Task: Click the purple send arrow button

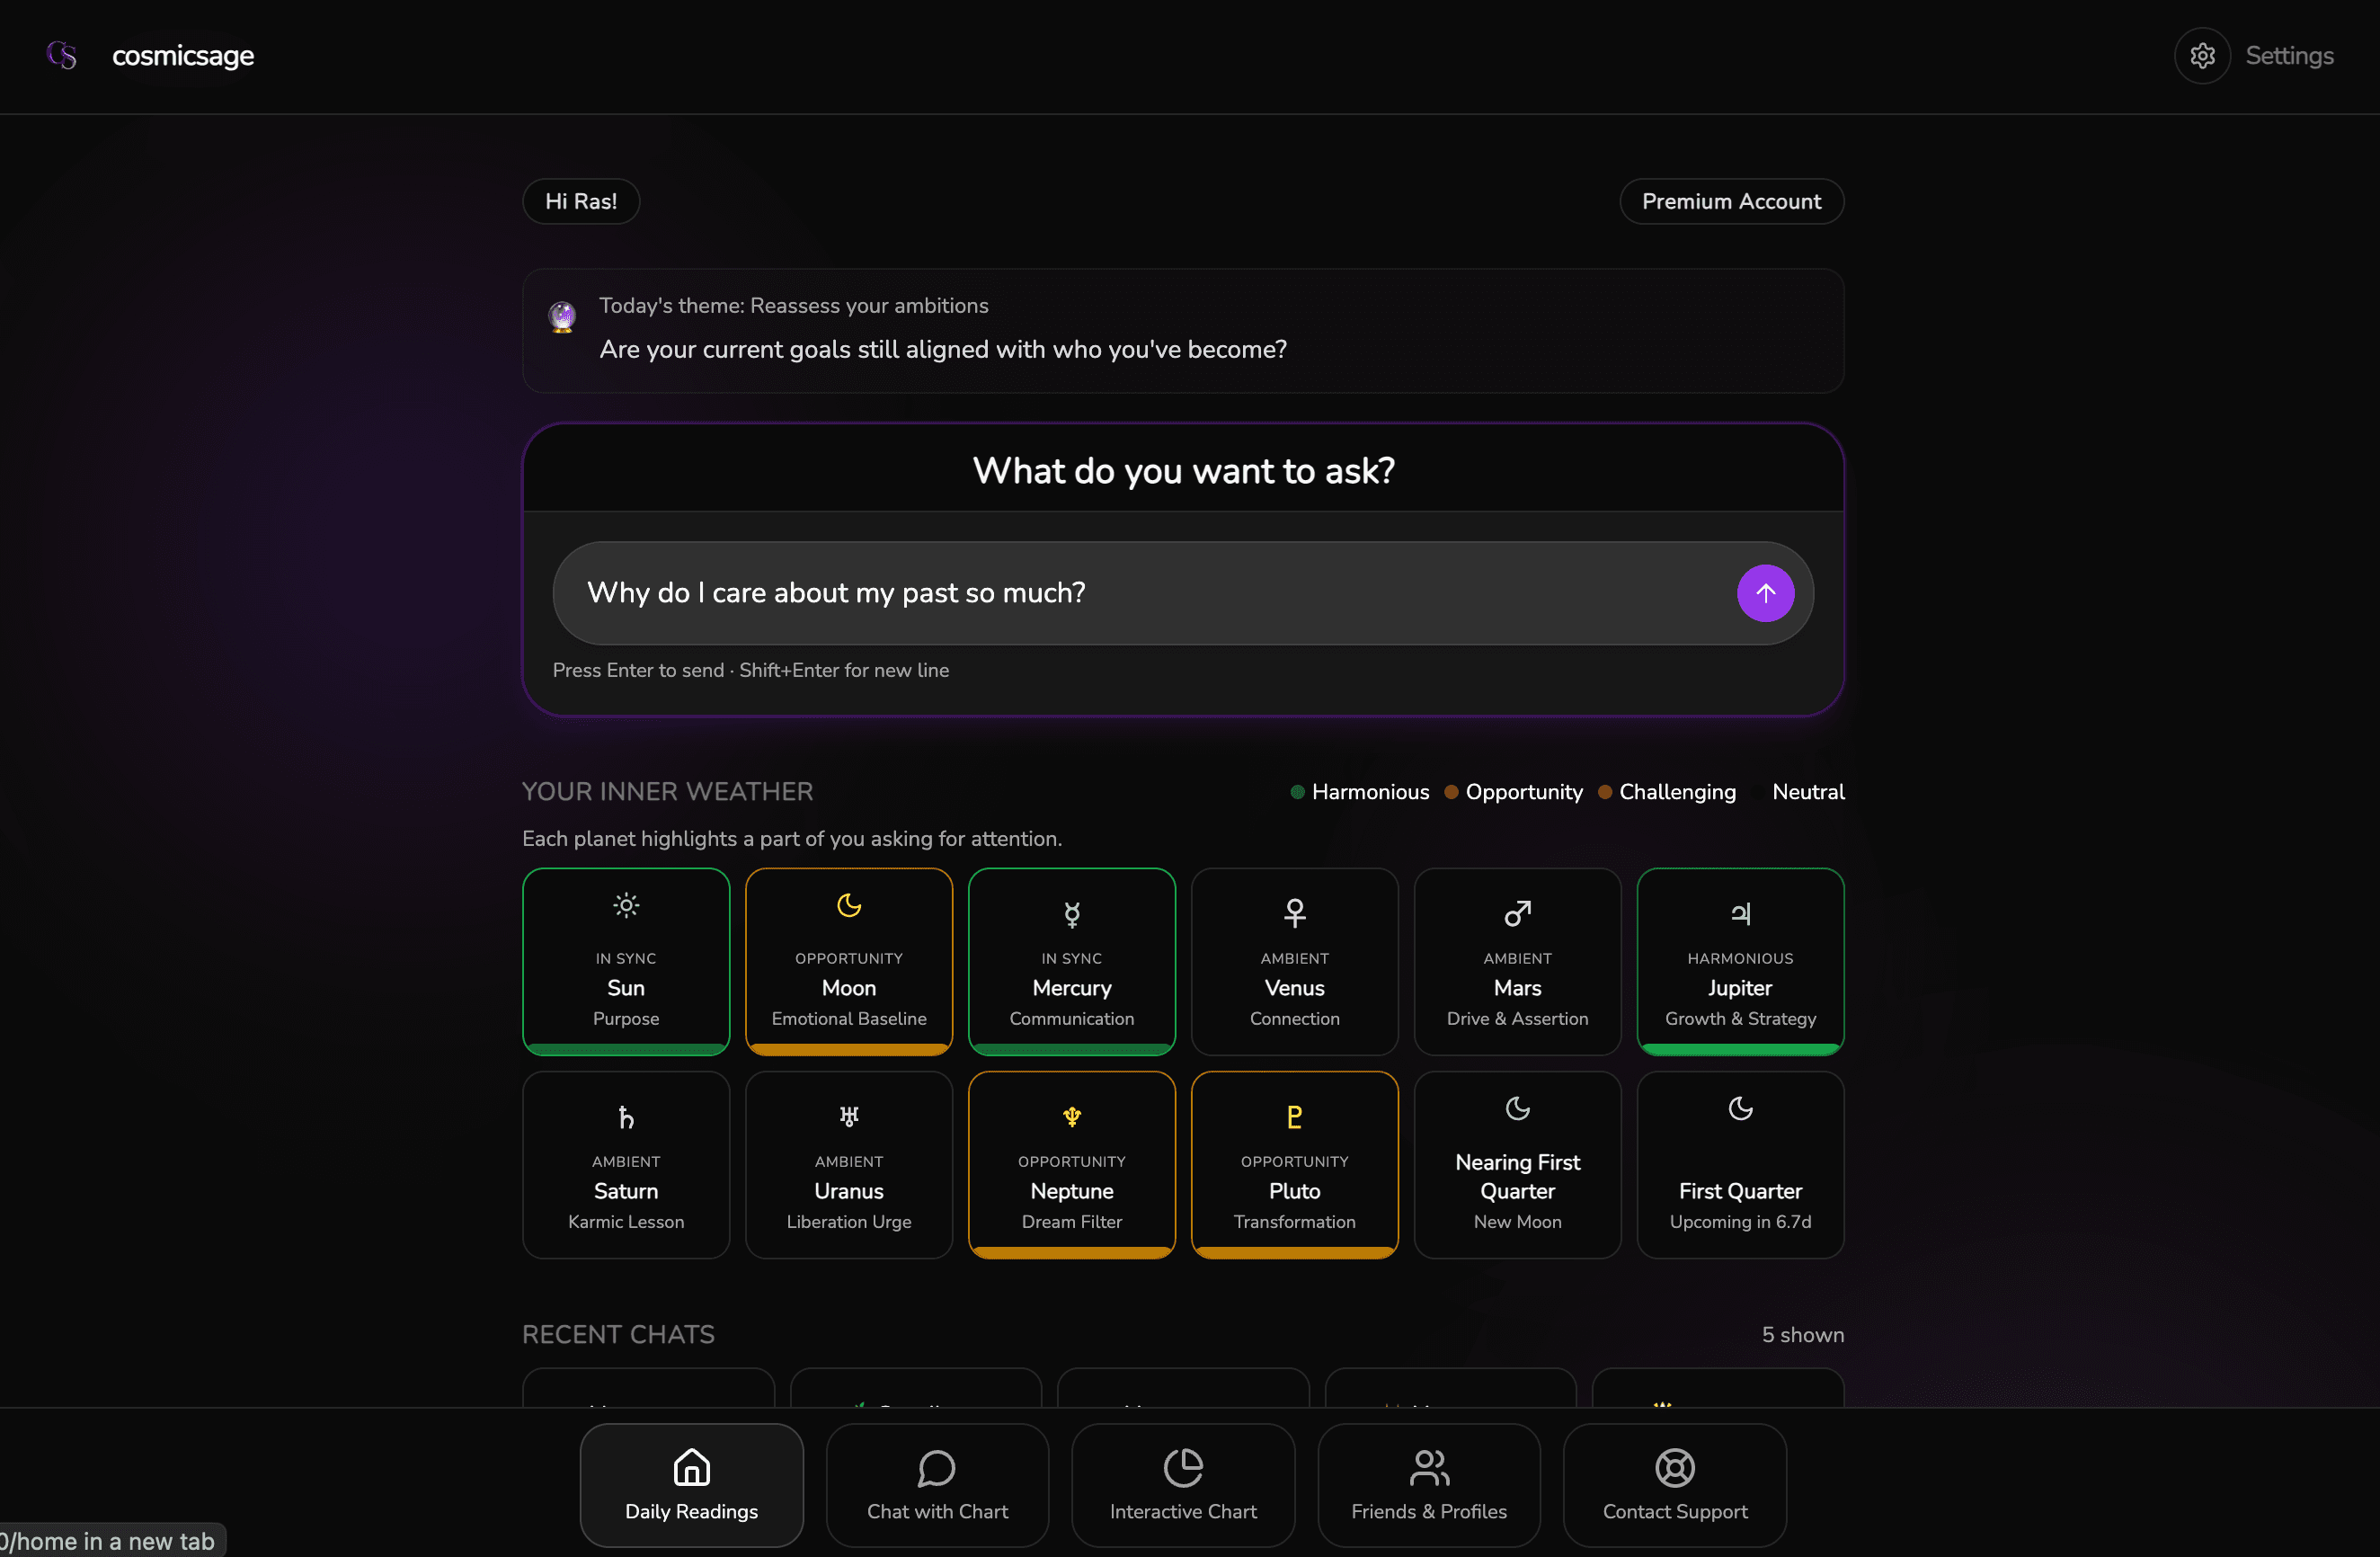Action: (x=1765, y=593)
